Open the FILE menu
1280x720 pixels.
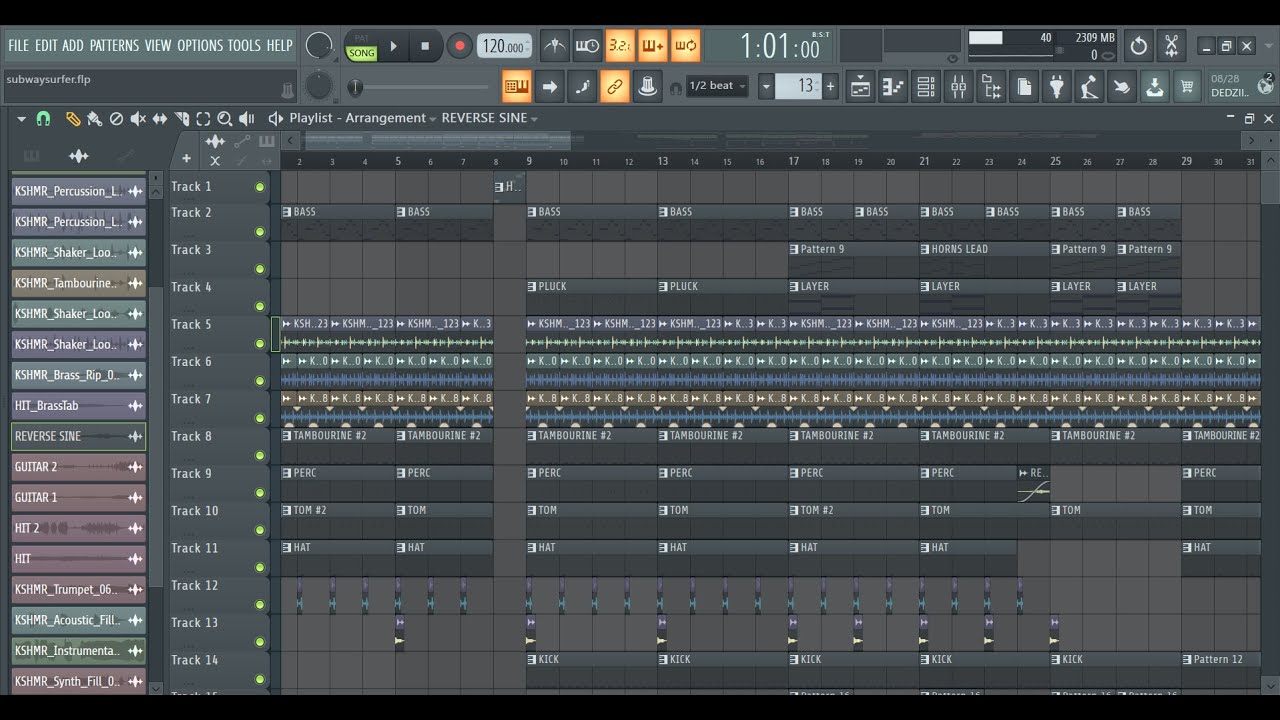pyautogui.click(x=19, y=45)
